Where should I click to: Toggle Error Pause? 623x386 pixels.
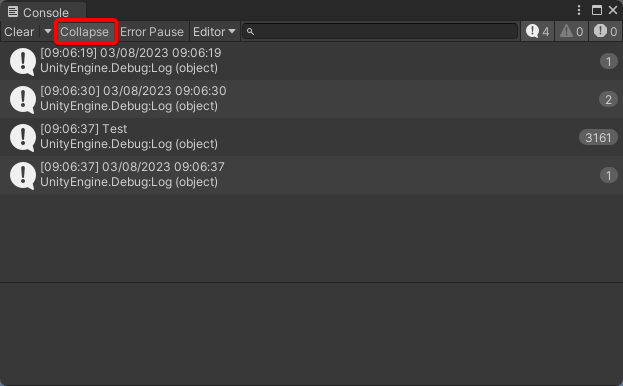tap(152, 32)
